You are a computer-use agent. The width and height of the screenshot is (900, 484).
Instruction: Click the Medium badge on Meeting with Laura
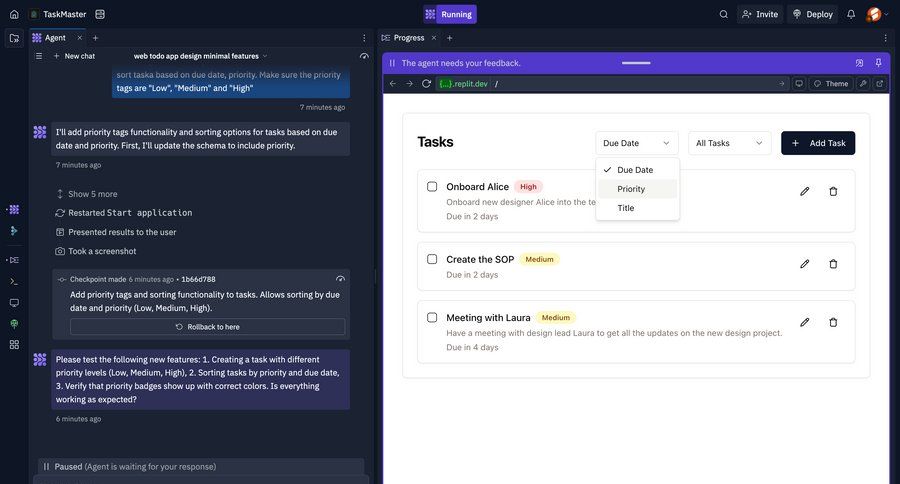[x=556, y=317]
